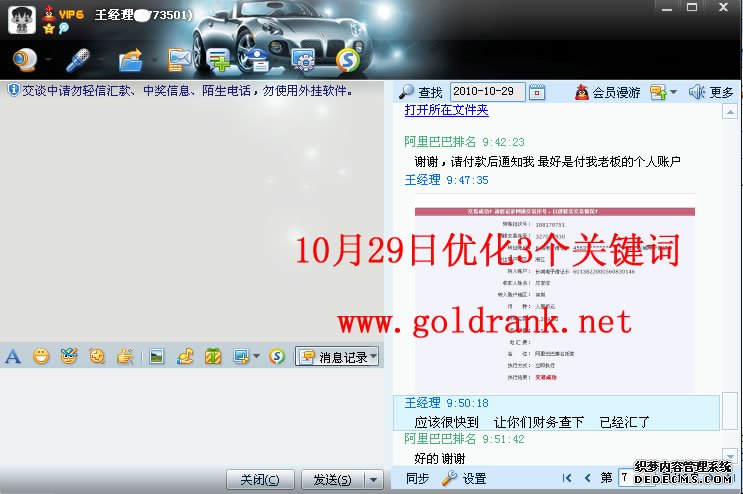Expand send options dropdown arrow
Screen dimensions: 743x494
click(373, 480)
